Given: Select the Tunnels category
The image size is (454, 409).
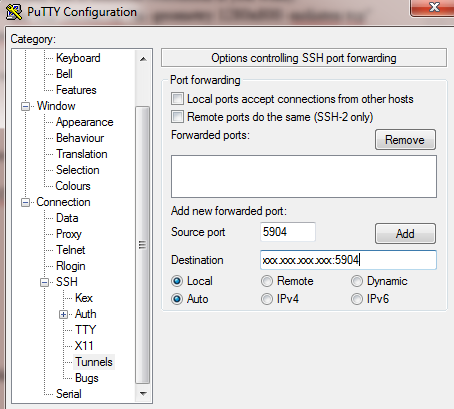Looking at the screenshot, I should pos(94,362).
